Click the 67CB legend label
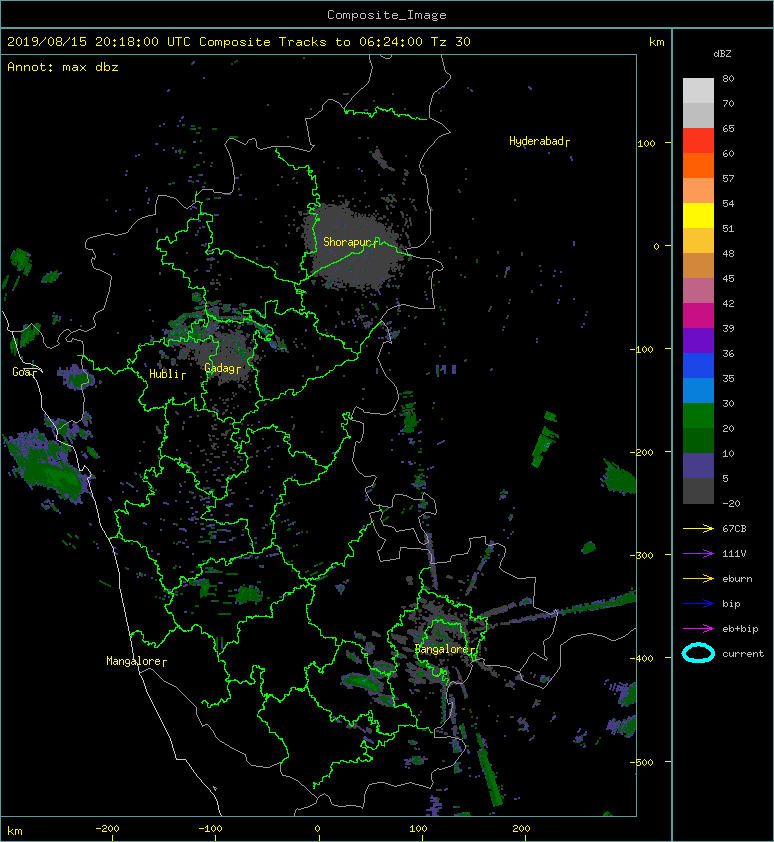The width and height of the screenshot is (774, 842). coord(734,528)
